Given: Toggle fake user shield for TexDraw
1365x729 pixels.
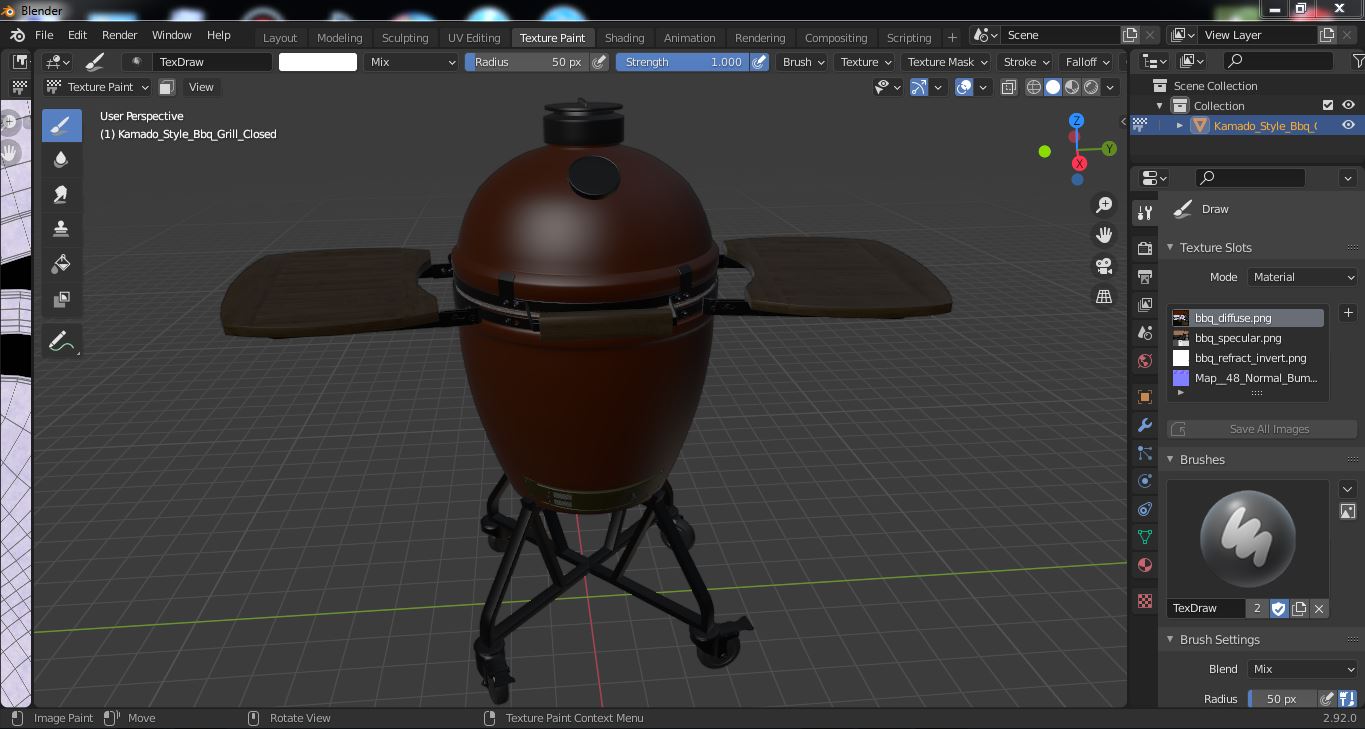Looking at the screenshot, I should click(x=1279, y=608).
